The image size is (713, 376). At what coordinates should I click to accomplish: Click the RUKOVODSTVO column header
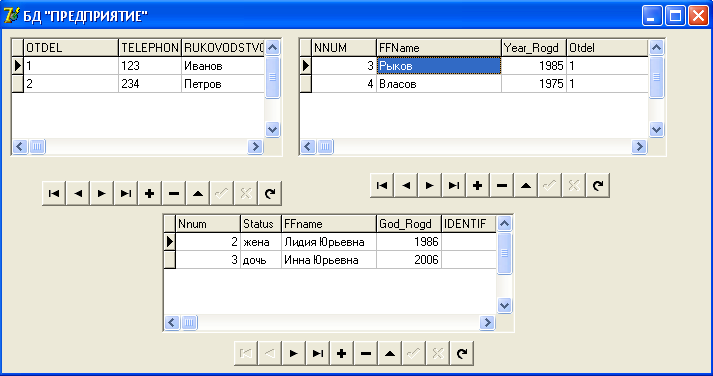tap(223, 48)
